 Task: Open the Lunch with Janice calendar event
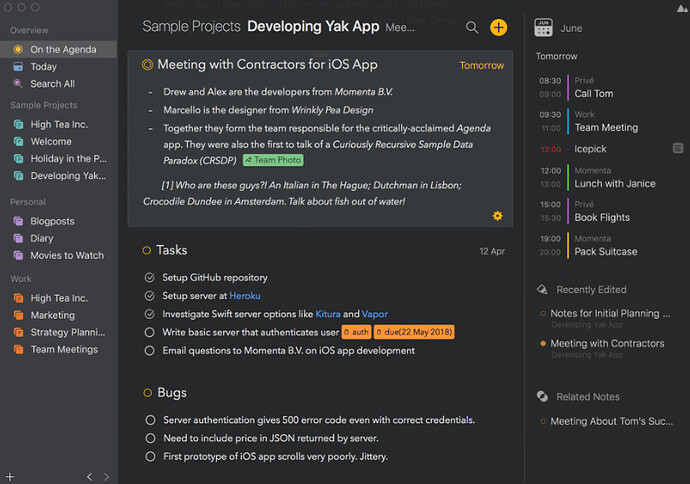[614, 184]
